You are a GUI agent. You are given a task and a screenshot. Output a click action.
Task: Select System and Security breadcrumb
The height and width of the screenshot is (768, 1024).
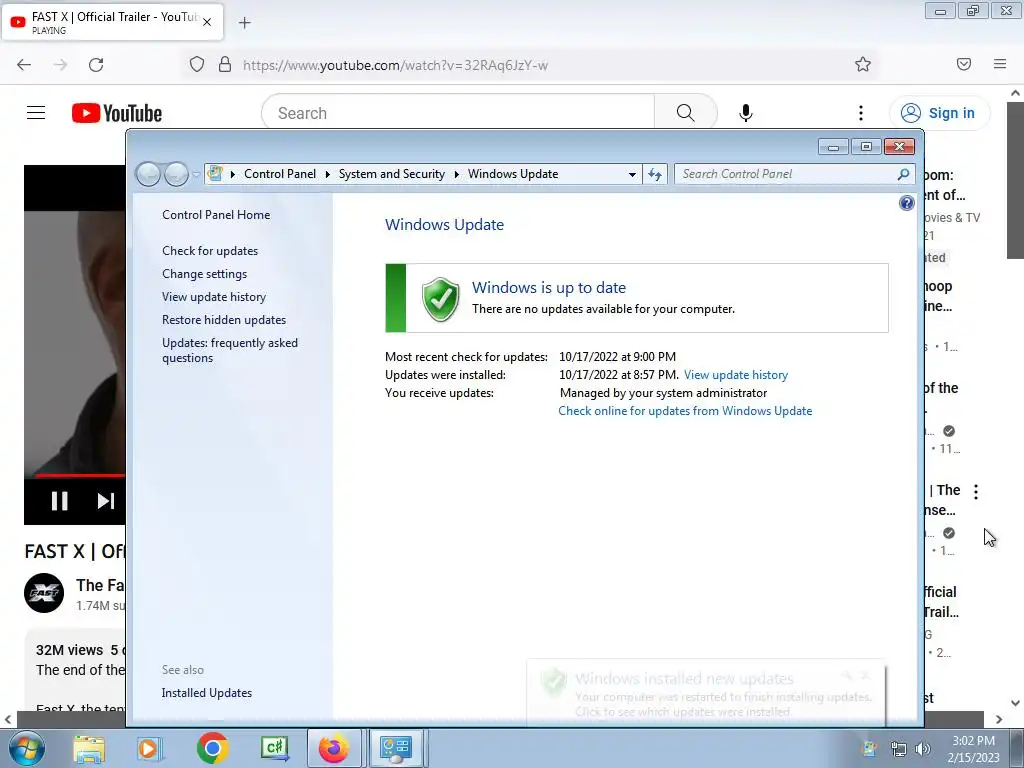pos(391,174)
